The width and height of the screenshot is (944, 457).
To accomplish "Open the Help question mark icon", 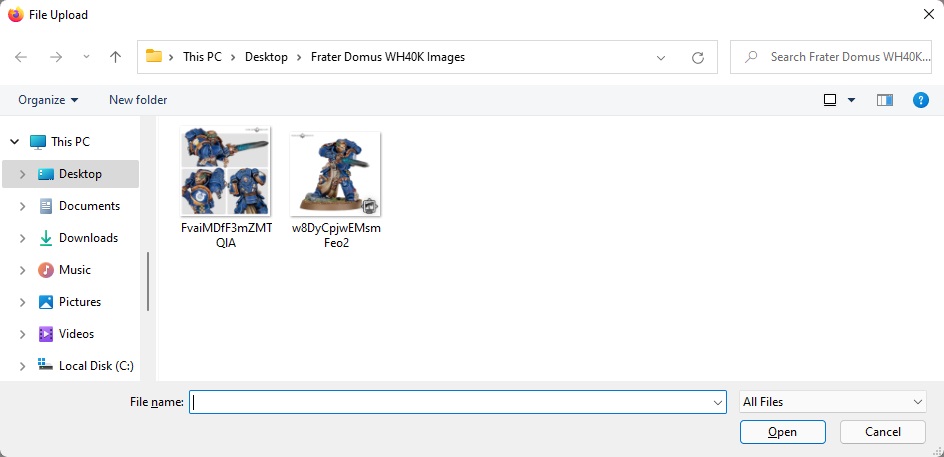I will coord(921,100).
